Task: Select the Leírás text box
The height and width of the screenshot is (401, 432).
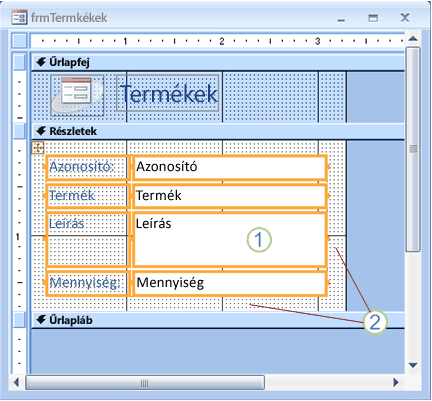Action: click(230, 239)
